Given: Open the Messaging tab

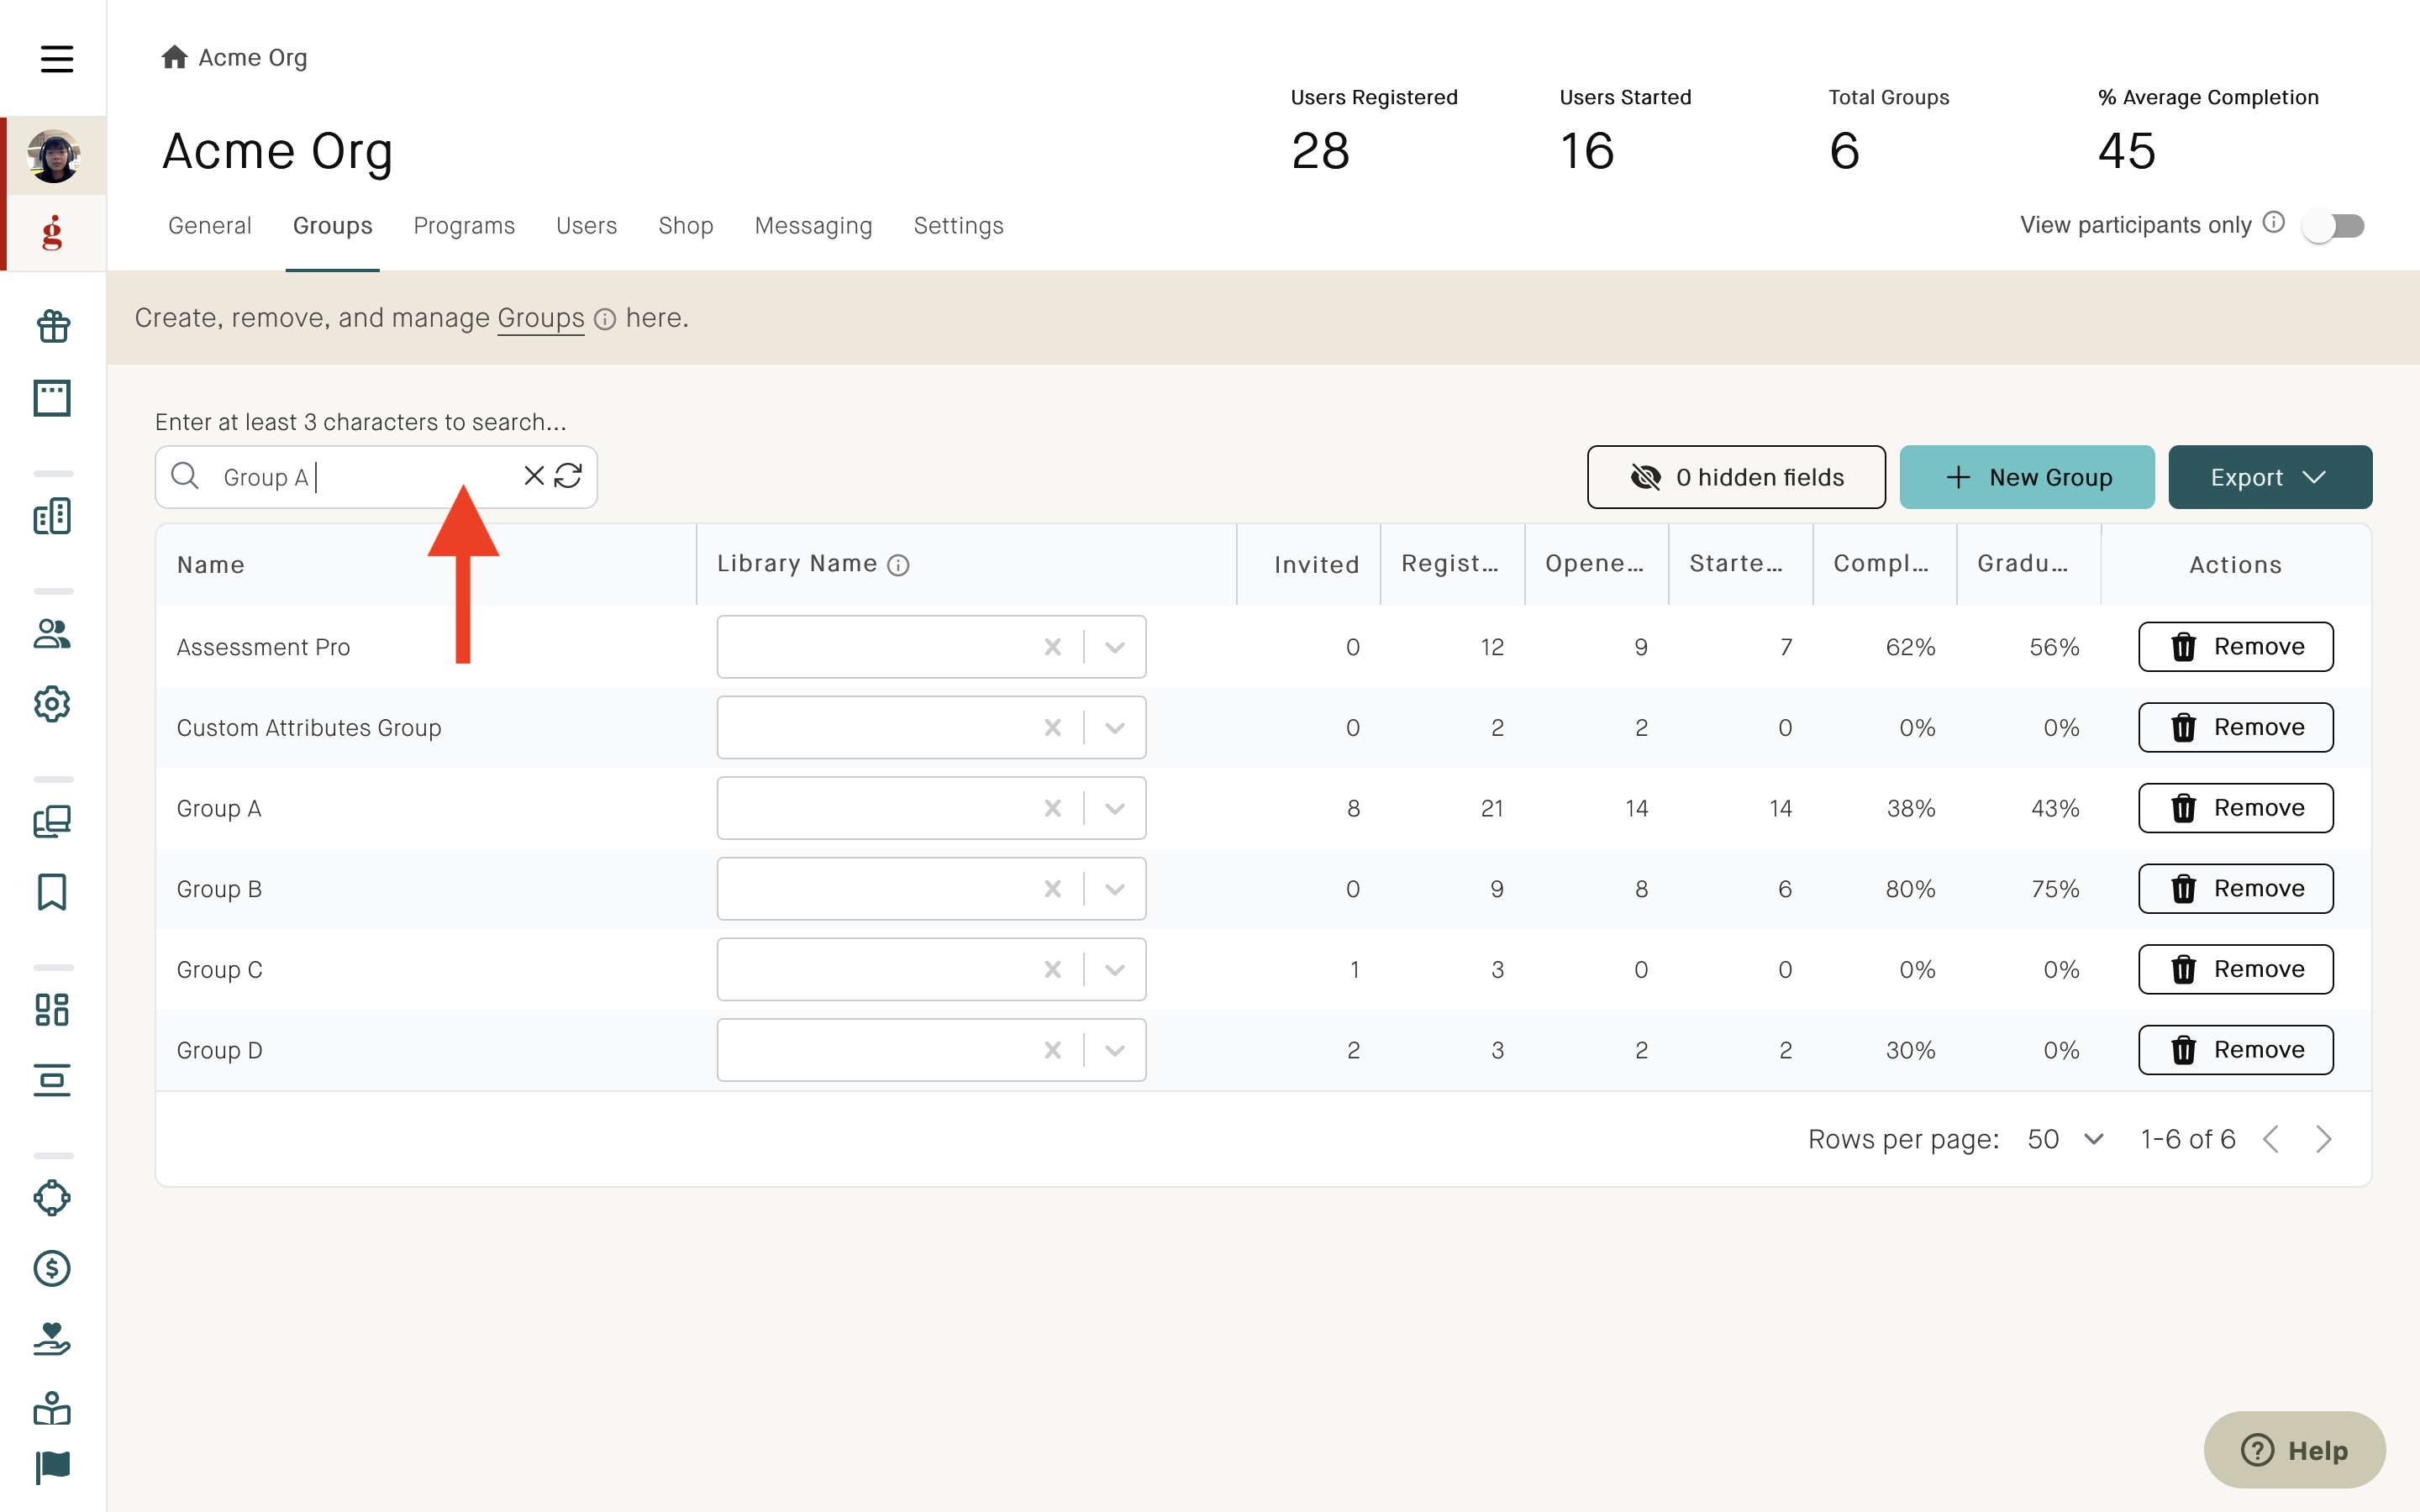Looking at the screenshot, I should tap(813, 226).
